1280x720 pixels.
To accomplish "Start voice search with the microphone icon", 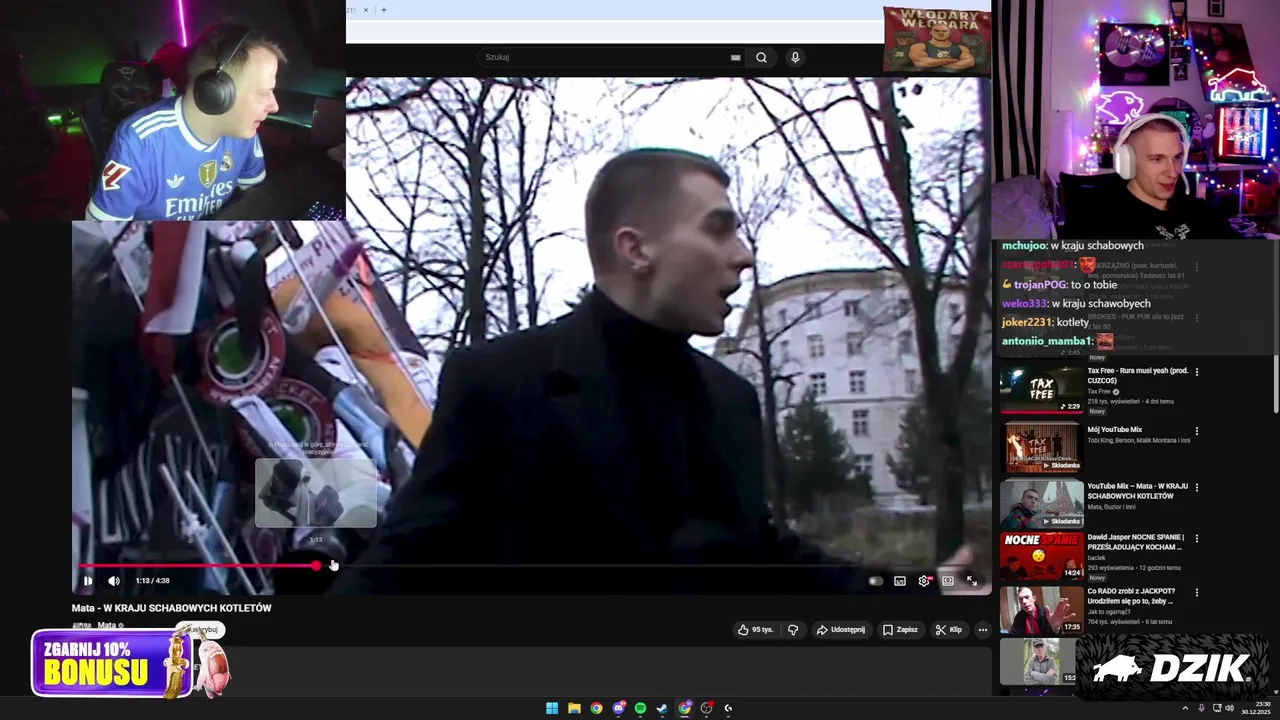I will coord(795,57).
